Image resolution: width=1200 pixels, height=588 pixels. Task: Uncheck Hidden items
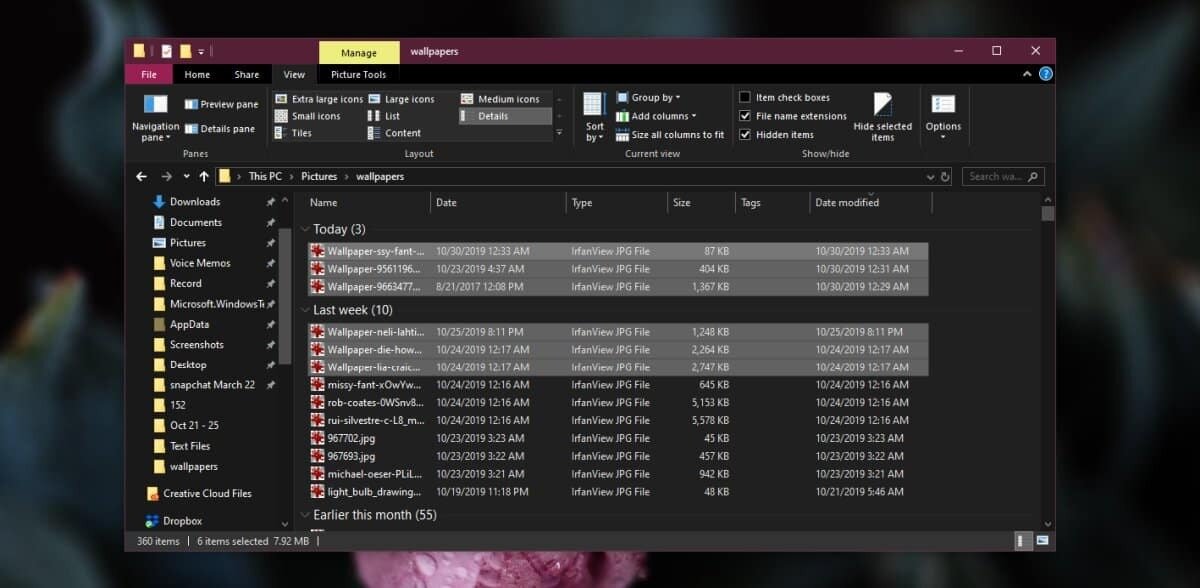(x=745, y=134)
